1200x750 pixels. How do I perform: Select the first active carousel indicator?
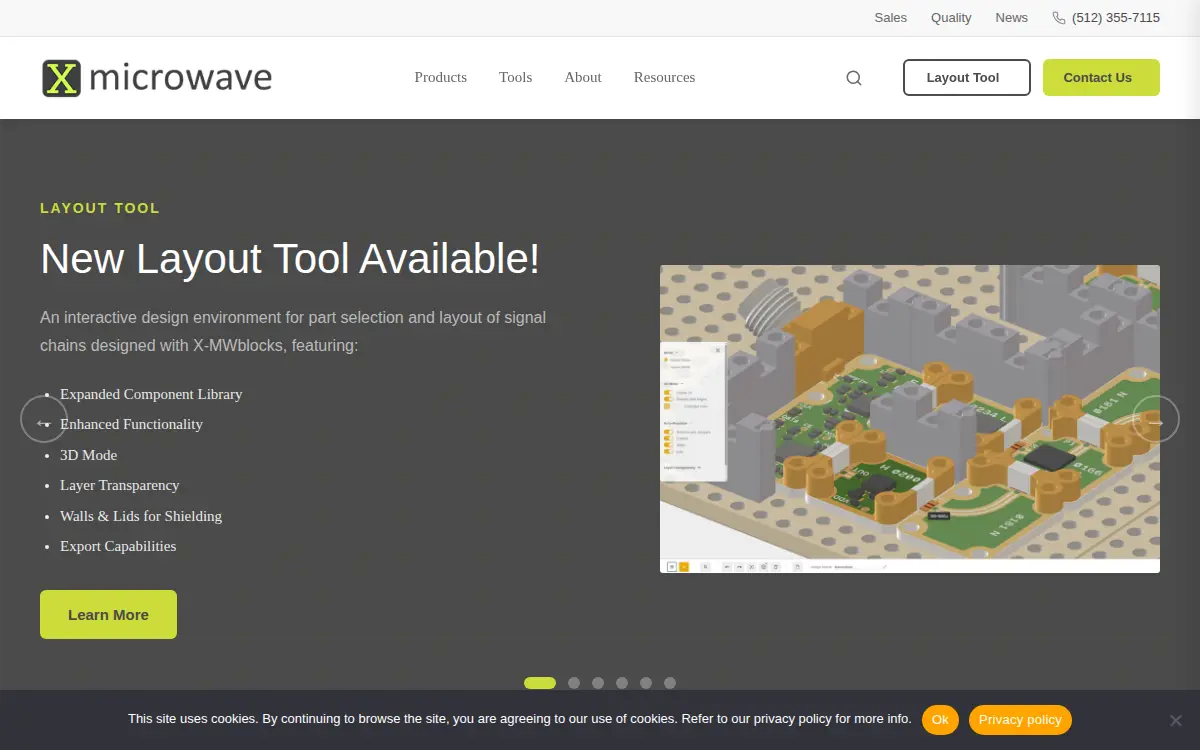[x=540, y=683]
